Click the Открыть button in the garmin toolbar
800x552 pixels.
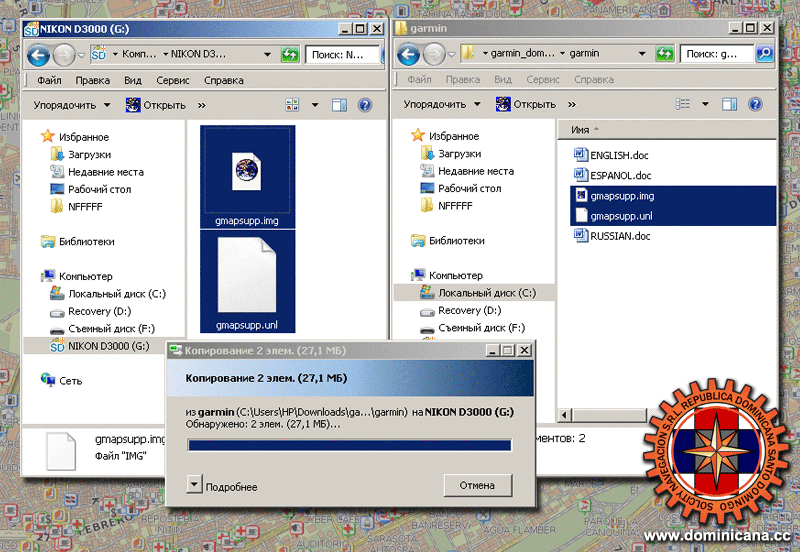(x=526, y=104)
